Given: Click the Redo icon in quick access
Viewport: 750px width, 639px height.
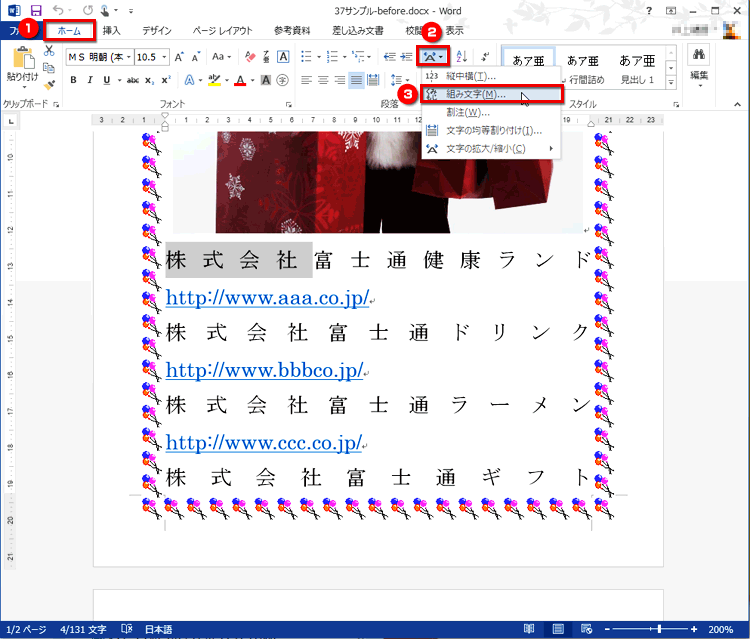Looking at the screenshot, I should tap(88, 10).
